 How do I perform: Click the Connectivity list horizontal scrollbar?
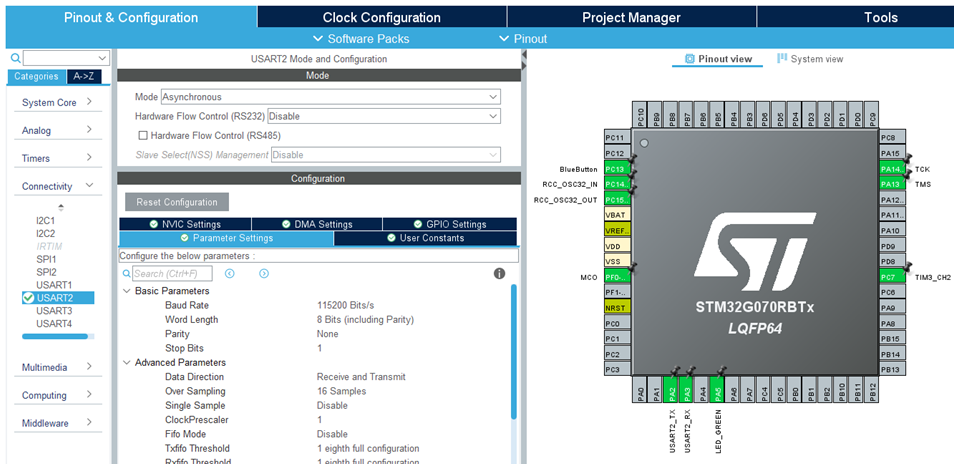pos(55,336)
